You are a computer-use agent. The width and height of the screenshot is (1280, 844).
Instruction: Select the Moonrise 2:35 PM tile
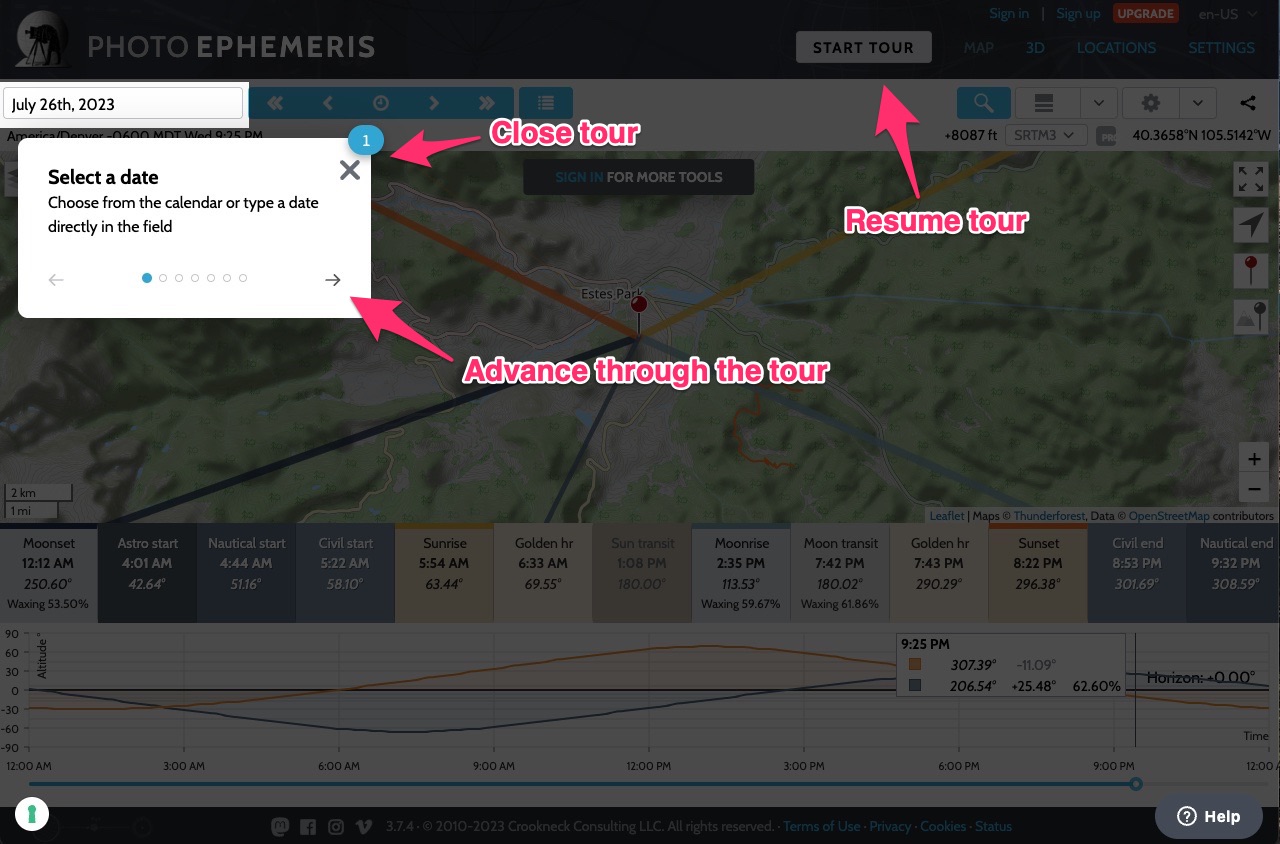[x=741, y=573]
